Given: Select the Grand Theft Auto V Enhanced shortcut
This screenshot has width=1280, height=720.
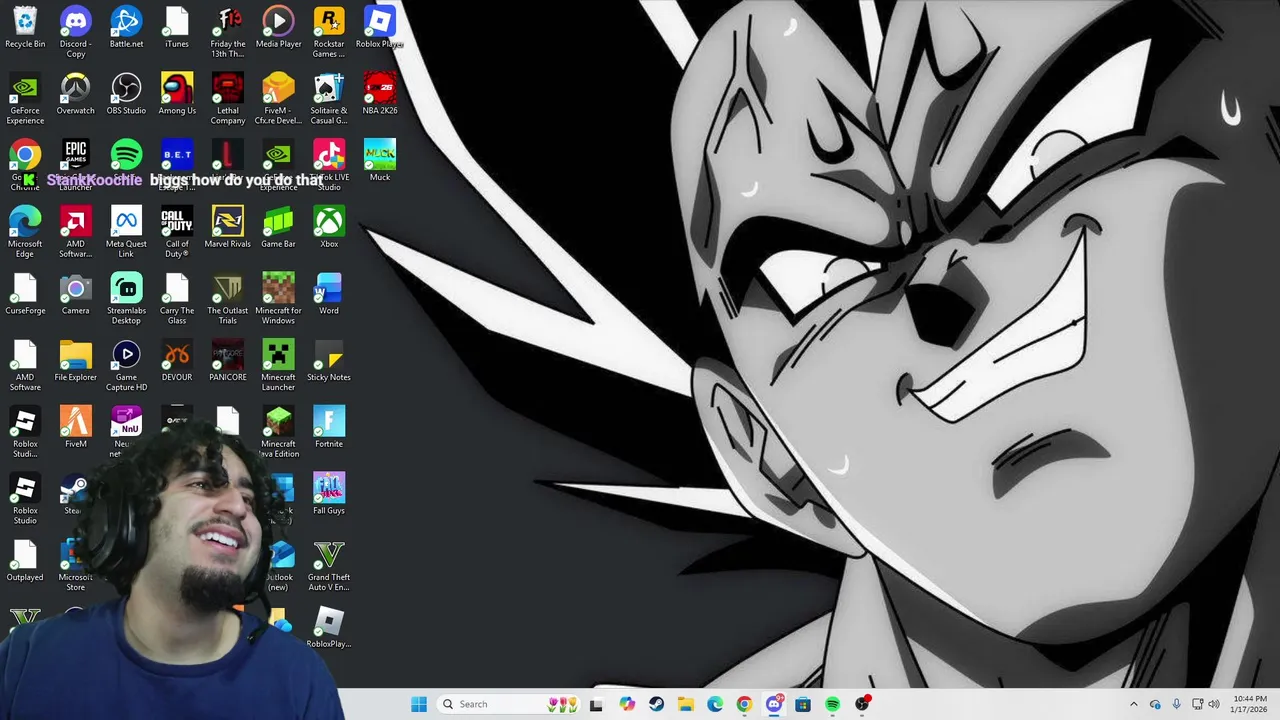Looking at the screenshot, I should [x=329, y=567].
